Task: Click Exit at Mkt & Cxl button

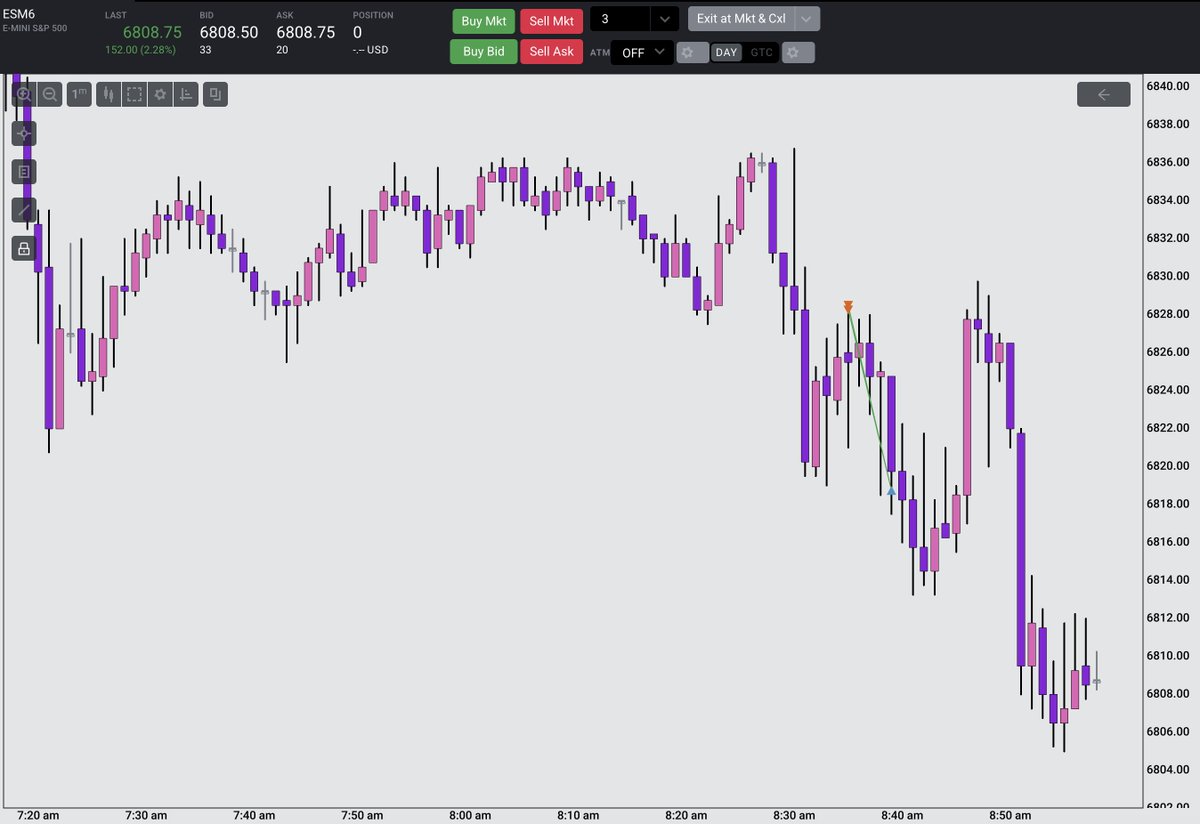Action: click(x=742, y=19)
